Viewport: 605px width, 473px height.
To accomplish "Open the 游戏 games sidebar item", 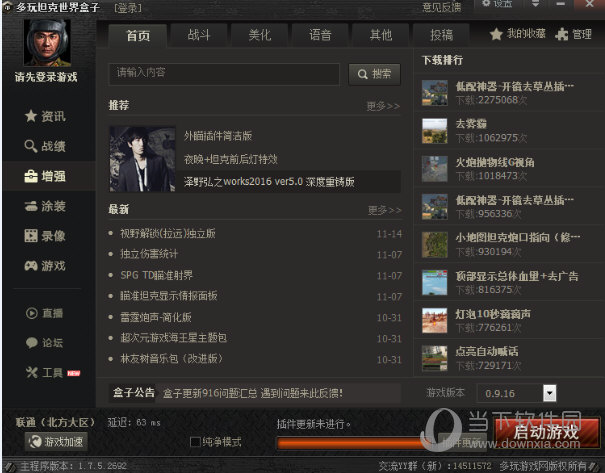I will [46, 266].
